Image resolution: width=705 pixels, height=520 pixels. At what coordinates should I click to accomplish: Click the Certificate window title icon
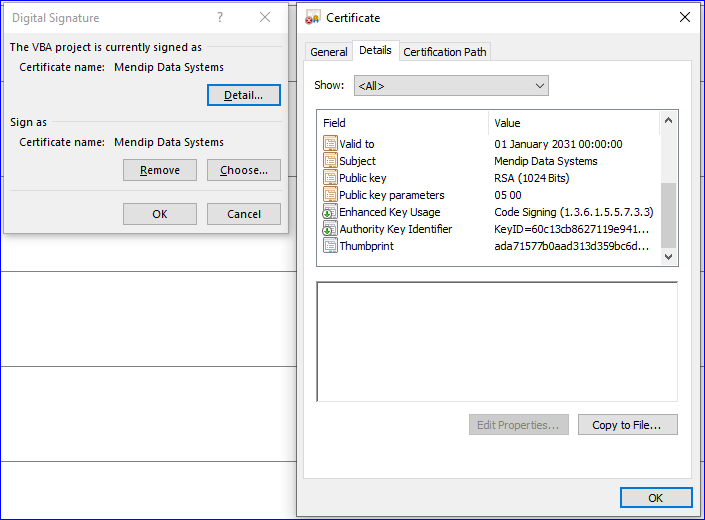tap(312, 18)
